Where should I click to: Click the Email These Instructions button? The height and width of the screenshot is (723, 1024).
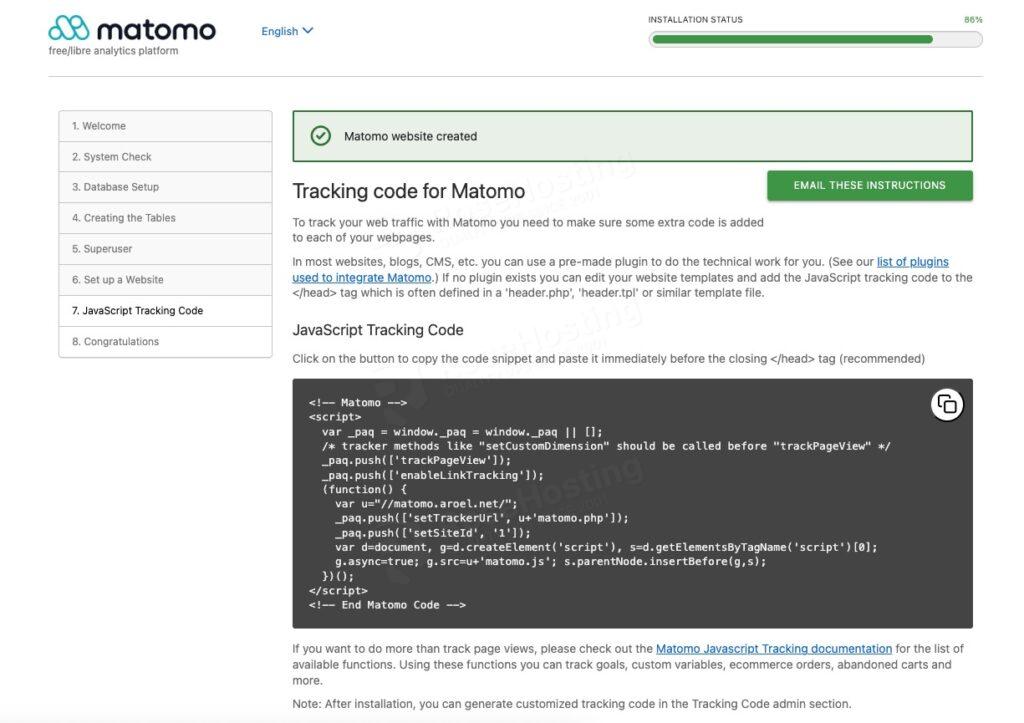pos(869,185)
